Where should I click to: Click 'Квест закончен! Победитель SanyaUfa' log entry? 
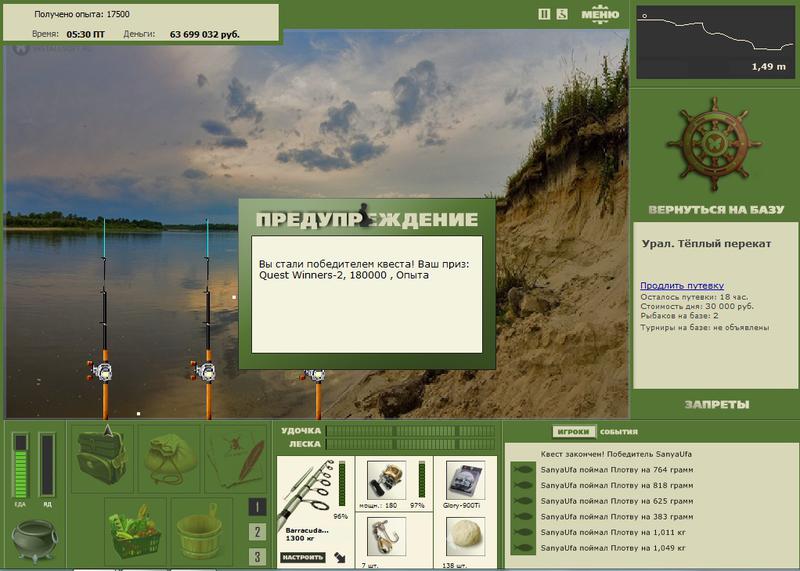(x=616, y=454)
